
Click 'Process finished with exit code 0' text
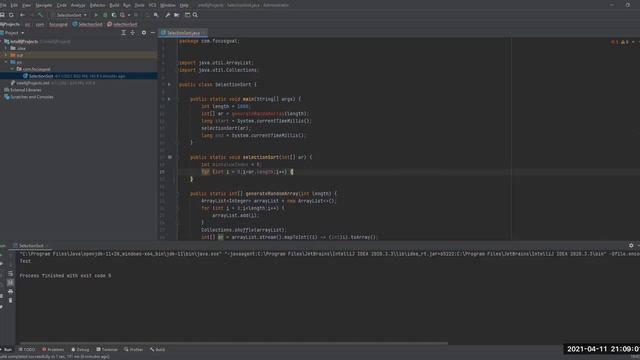pos(65,276)
